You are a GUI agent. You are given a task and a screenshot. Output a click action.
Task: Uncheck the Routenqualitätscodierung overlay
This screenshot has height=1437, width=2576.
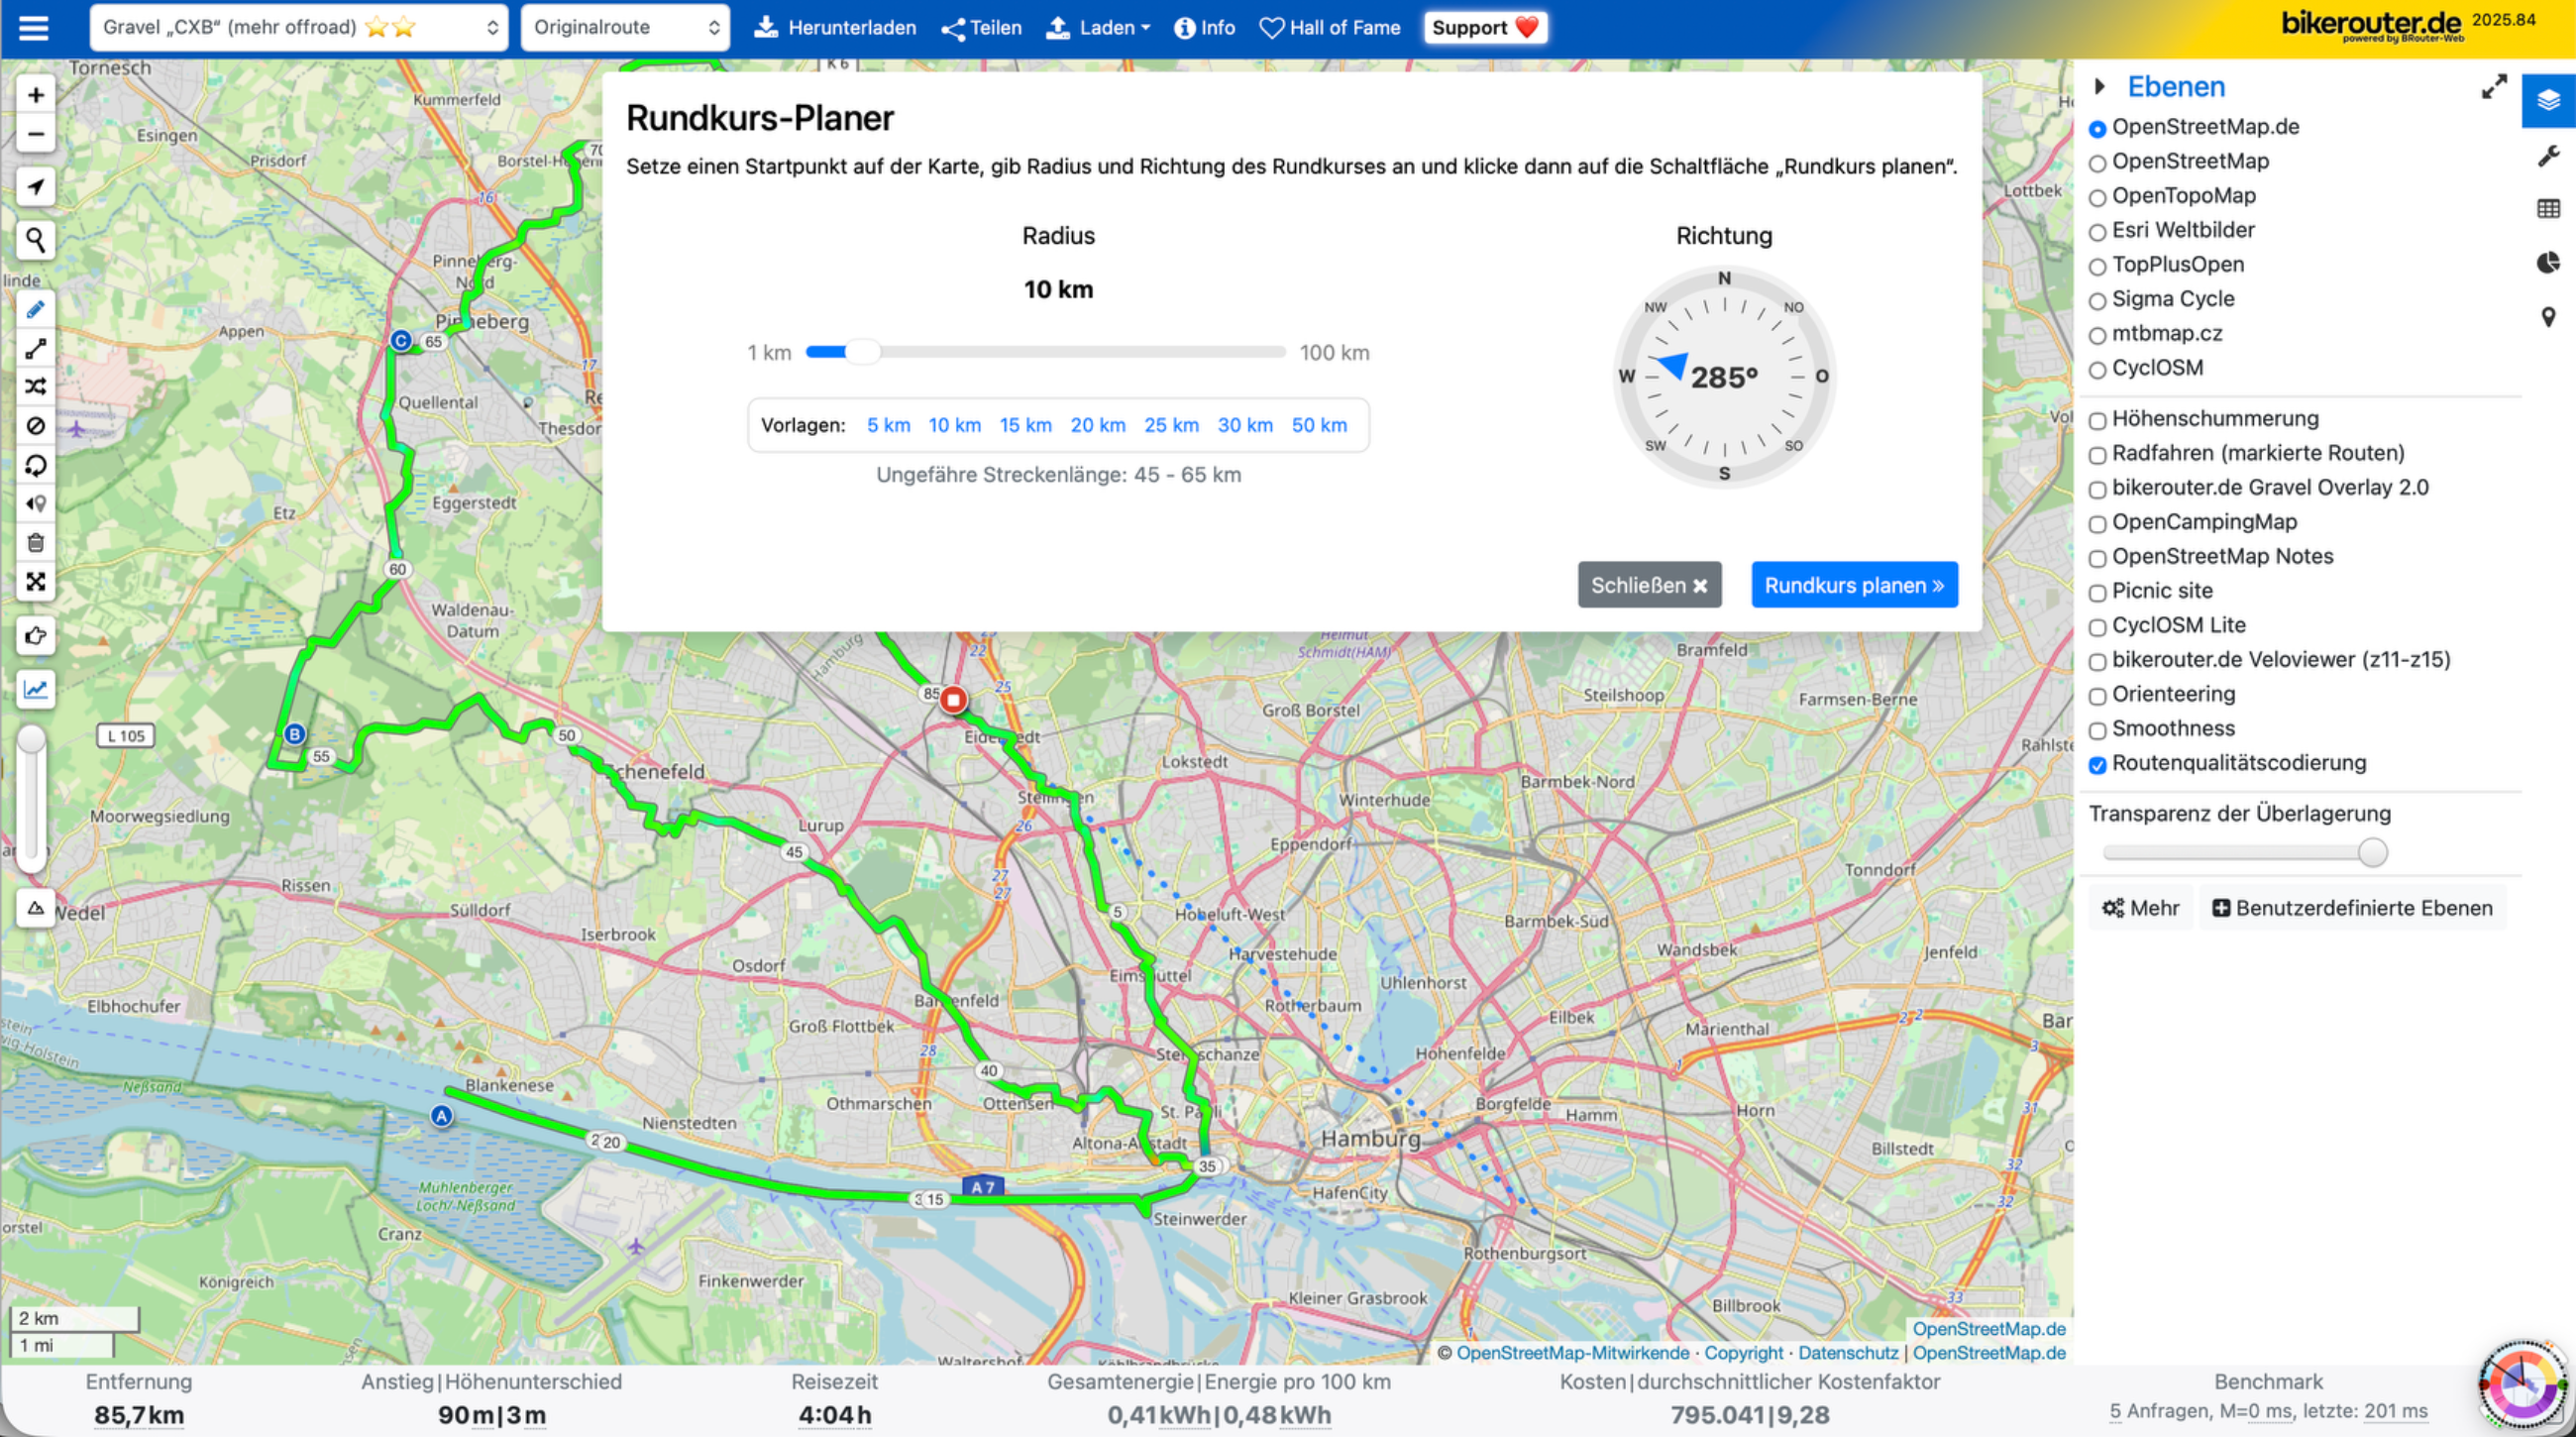tap(2098, 765)
